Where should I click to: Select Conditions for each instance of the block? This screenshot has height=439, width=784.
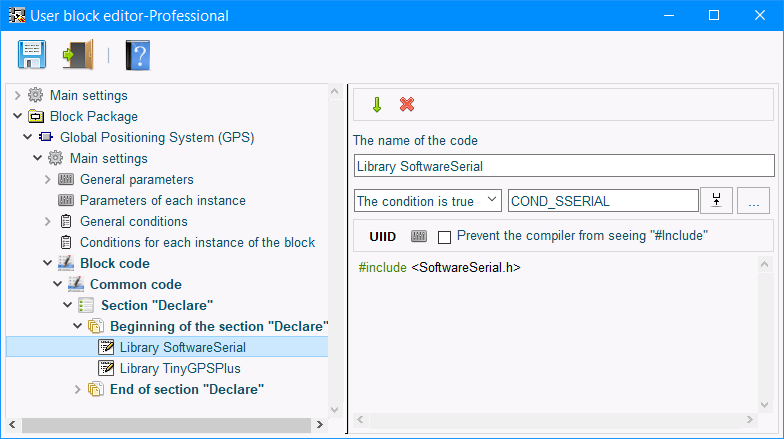point(198,242)
